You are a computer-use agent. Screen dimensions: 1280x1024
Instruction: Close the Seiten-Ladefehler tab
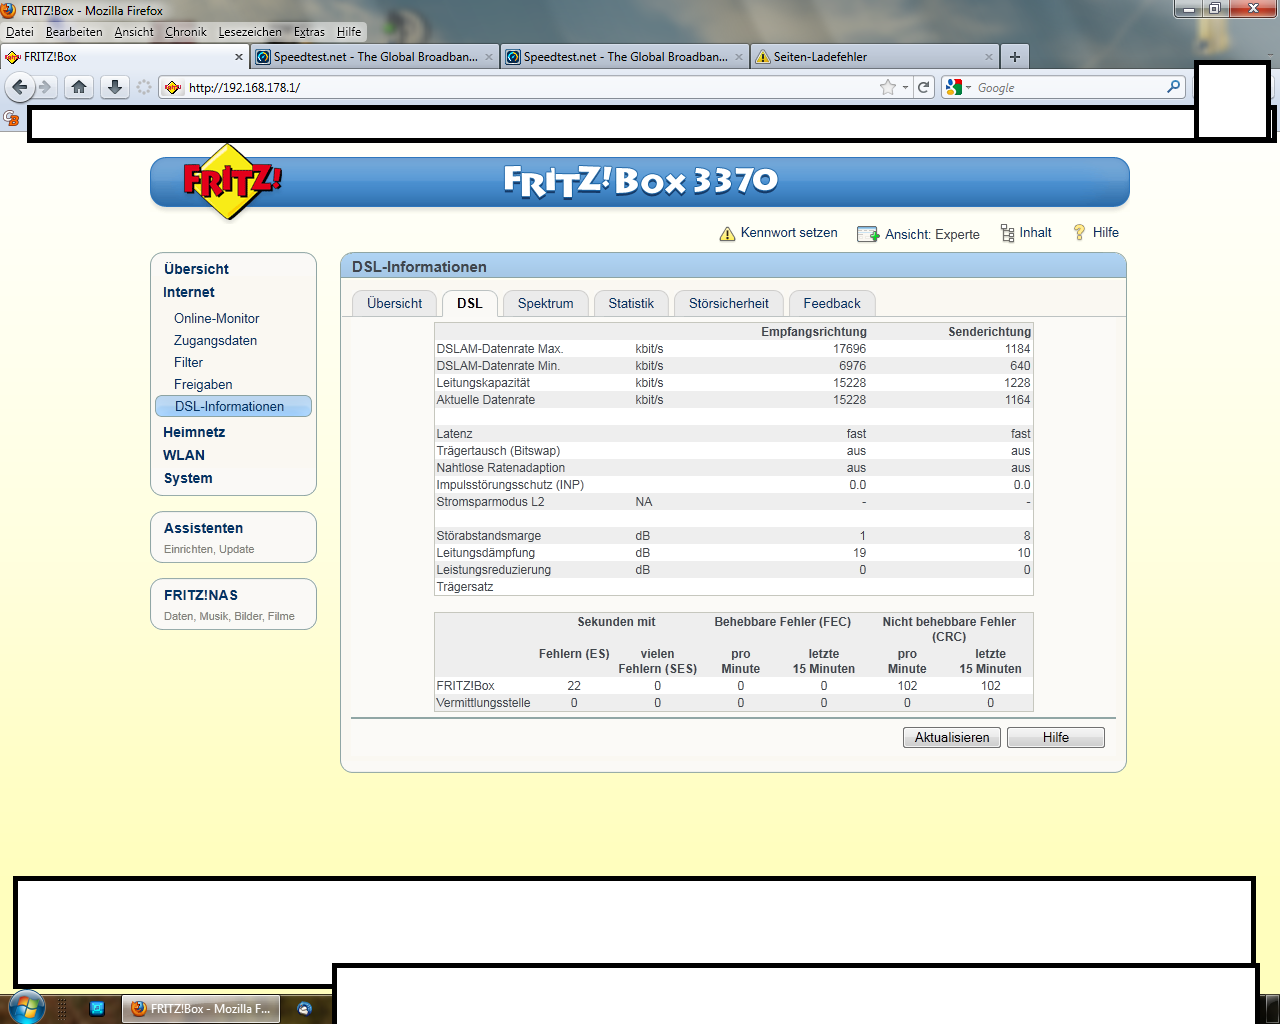tap(989, 57)
